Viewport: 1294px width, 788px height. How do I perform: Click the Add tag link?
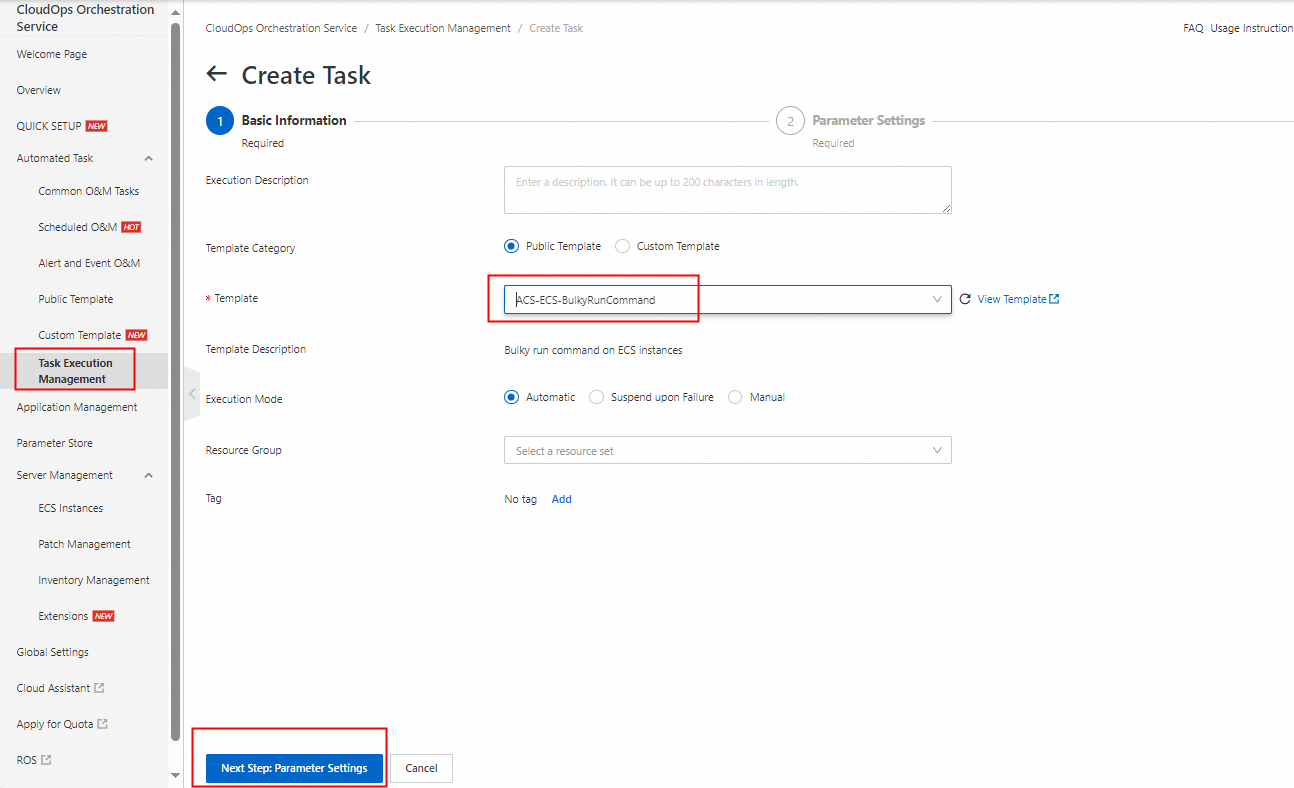pos(562,499)
